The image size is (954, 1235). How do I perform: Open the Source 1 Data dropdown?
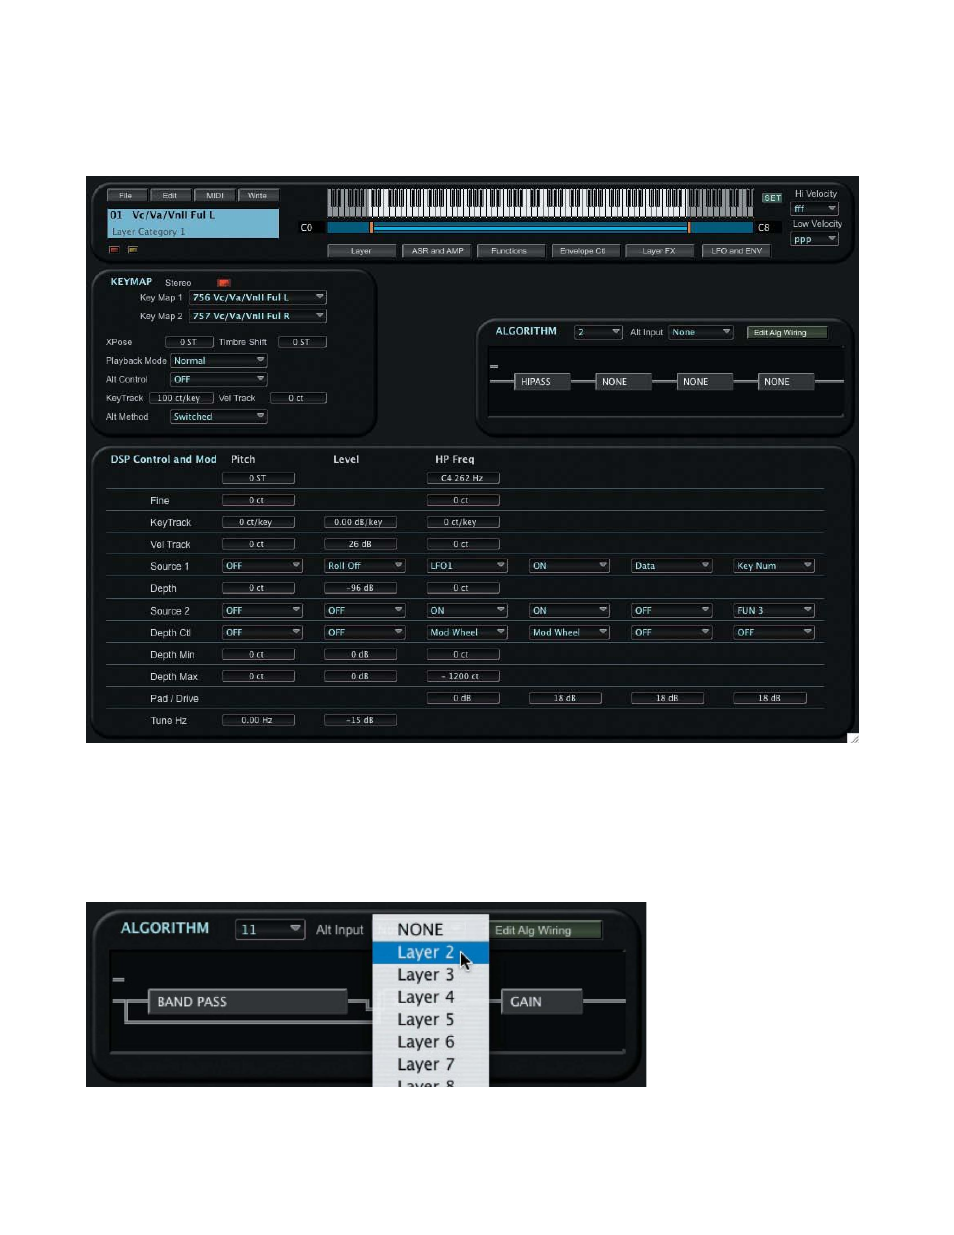pyautogui.click(x=672, y=566)
